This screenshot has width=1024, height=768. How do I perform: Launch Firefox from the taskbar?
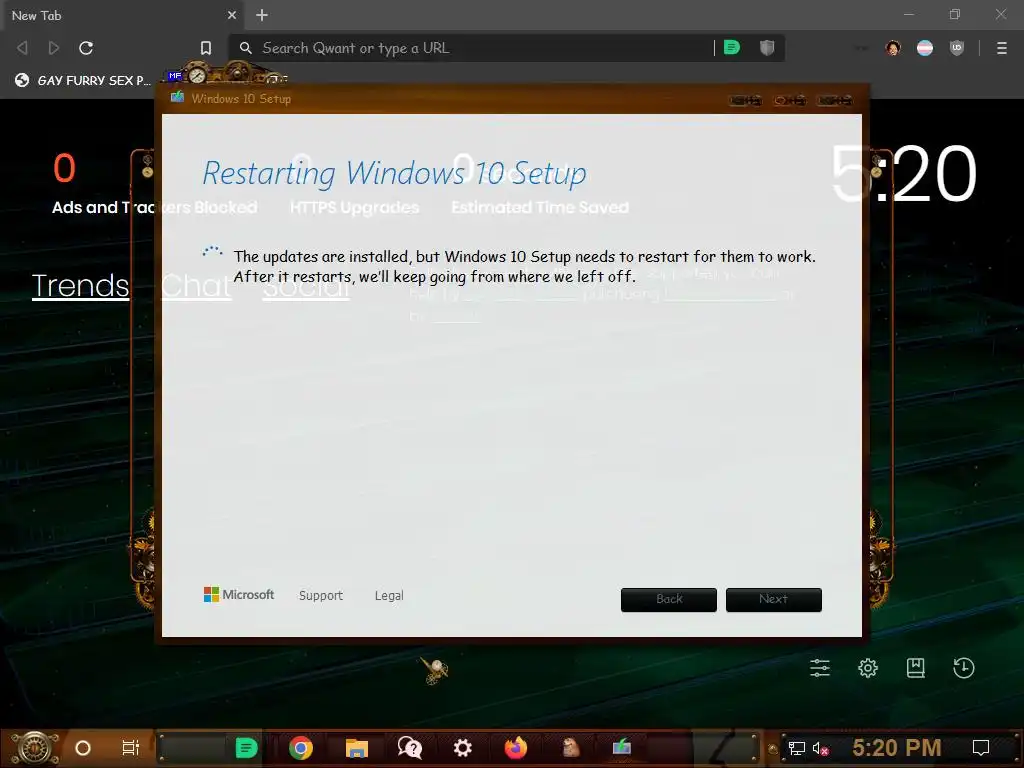click(x=516, y=748)
